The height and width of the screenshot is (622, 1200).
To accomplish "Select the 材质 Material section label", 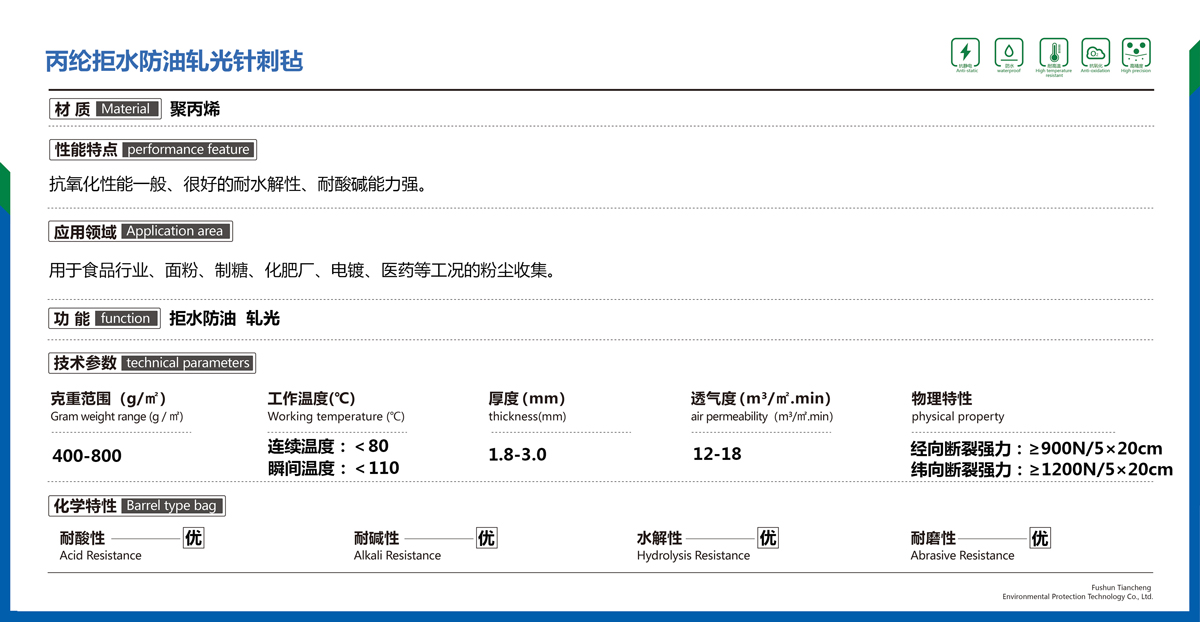I will click(104, 109).
